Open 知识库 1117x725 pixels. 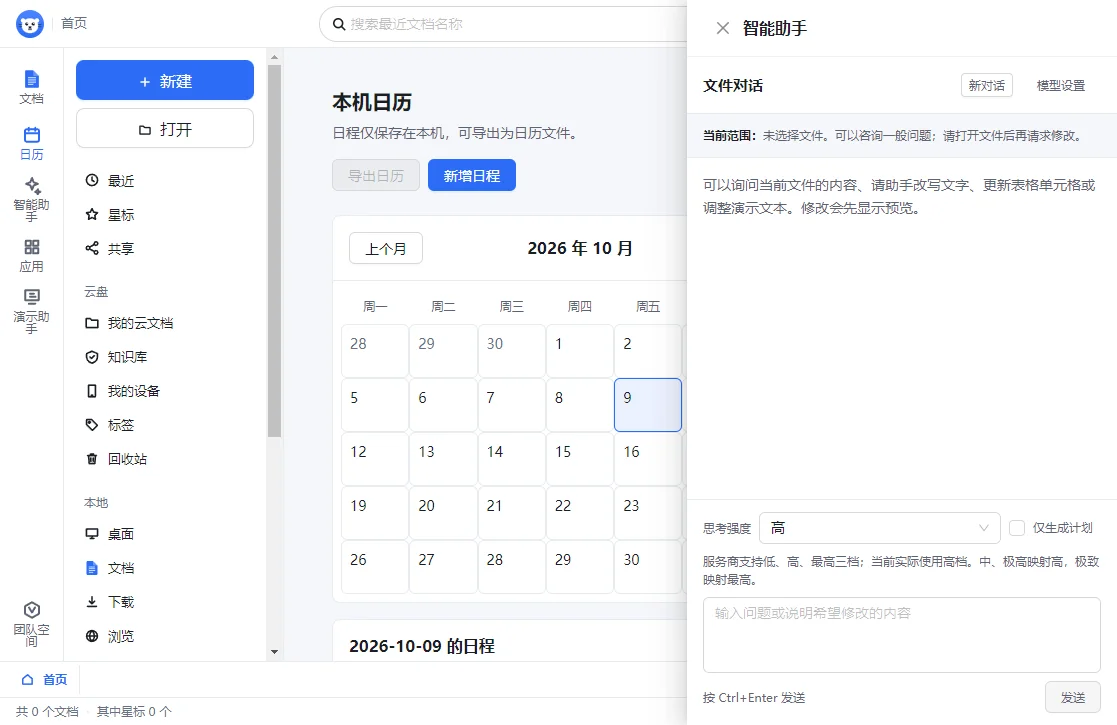point(165,357)
